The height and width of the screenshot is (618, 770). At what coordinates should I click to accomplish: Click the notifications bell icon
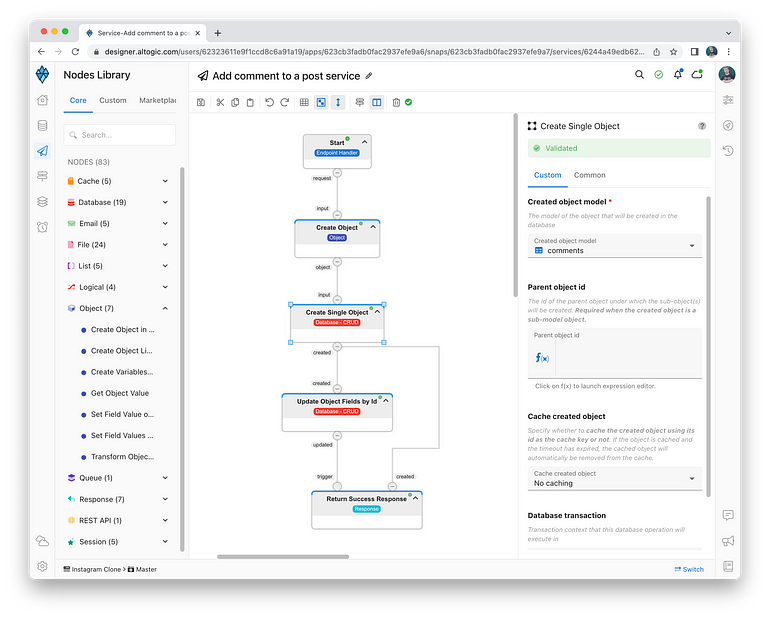point(678,75)
